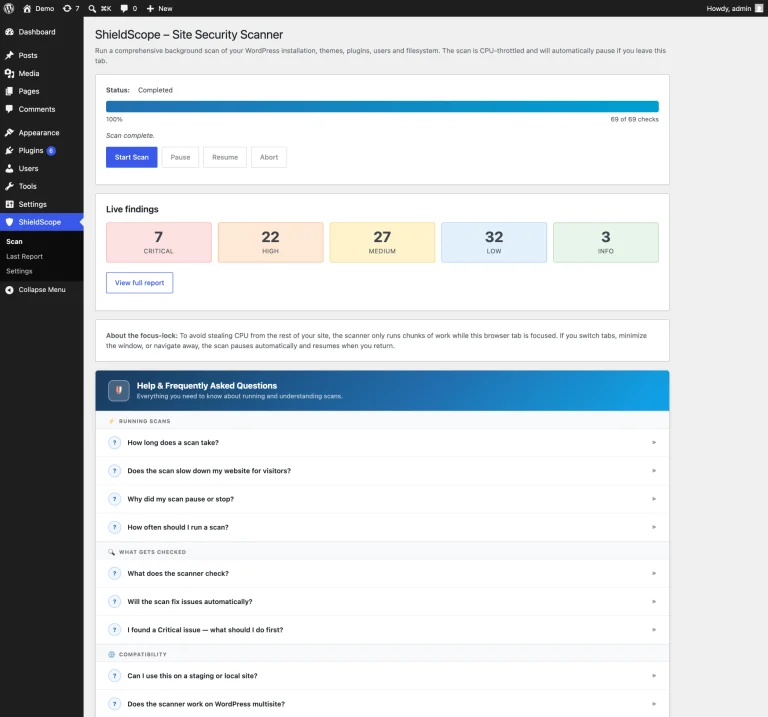Screen dimensions: 768x717
Task: Open the Demo site home icon
Action: pyautogui.click(x=27, y=8)
